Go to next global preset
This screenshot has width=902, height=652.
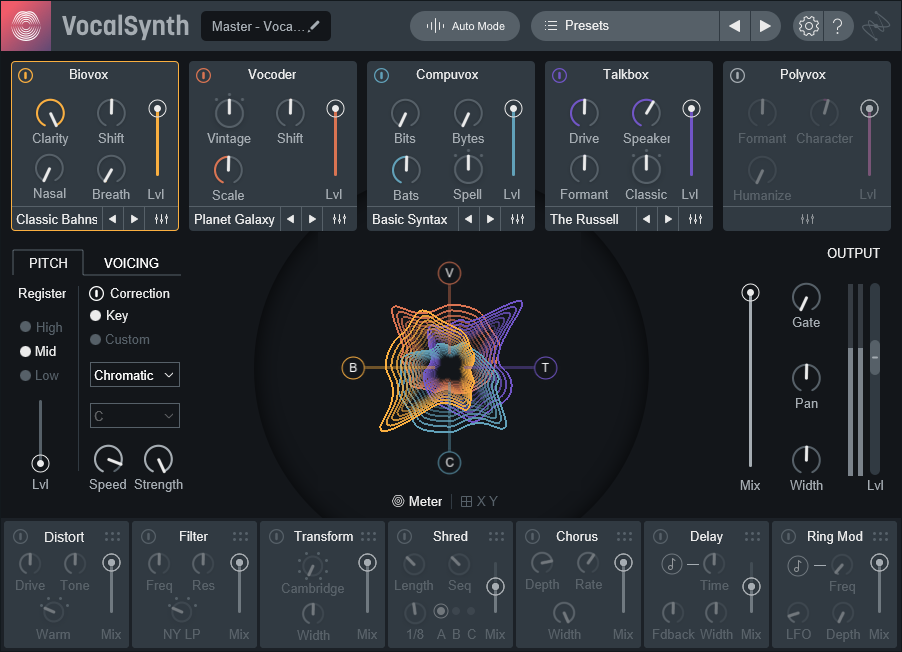coord(765,26)
